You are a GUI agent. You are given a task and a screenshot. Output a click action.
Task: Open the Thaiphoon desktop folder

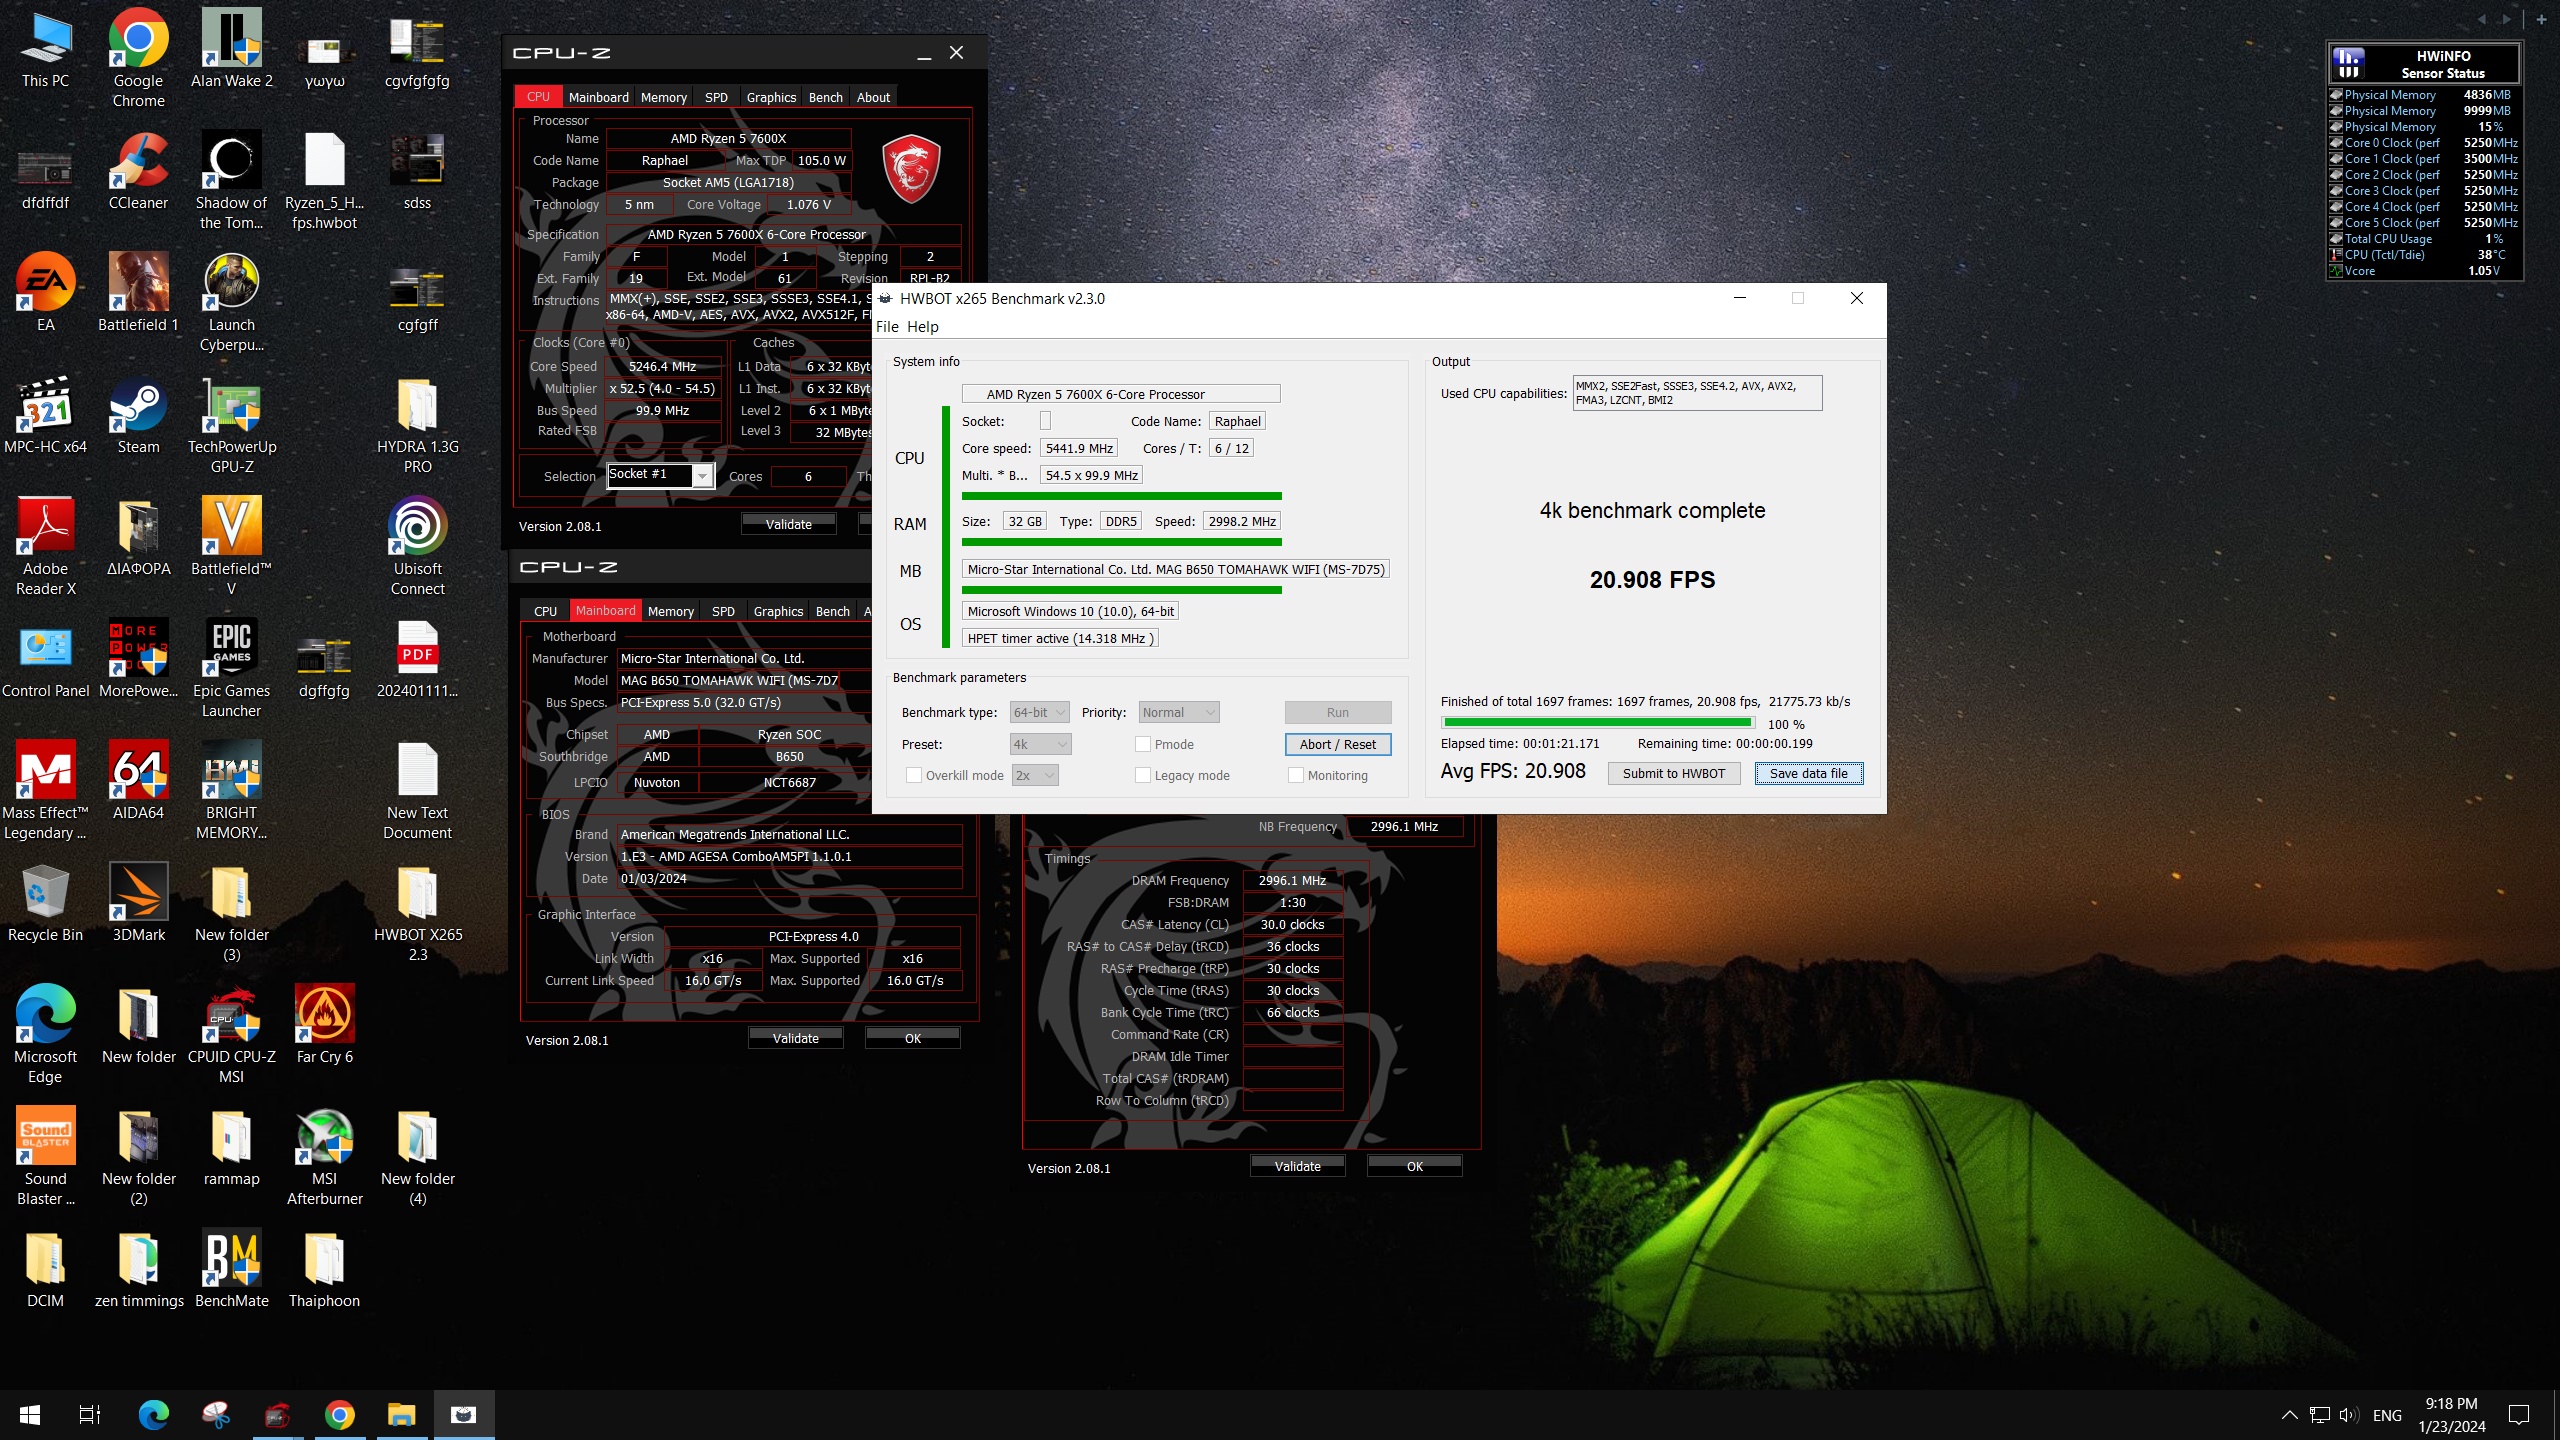point(324,1268)
